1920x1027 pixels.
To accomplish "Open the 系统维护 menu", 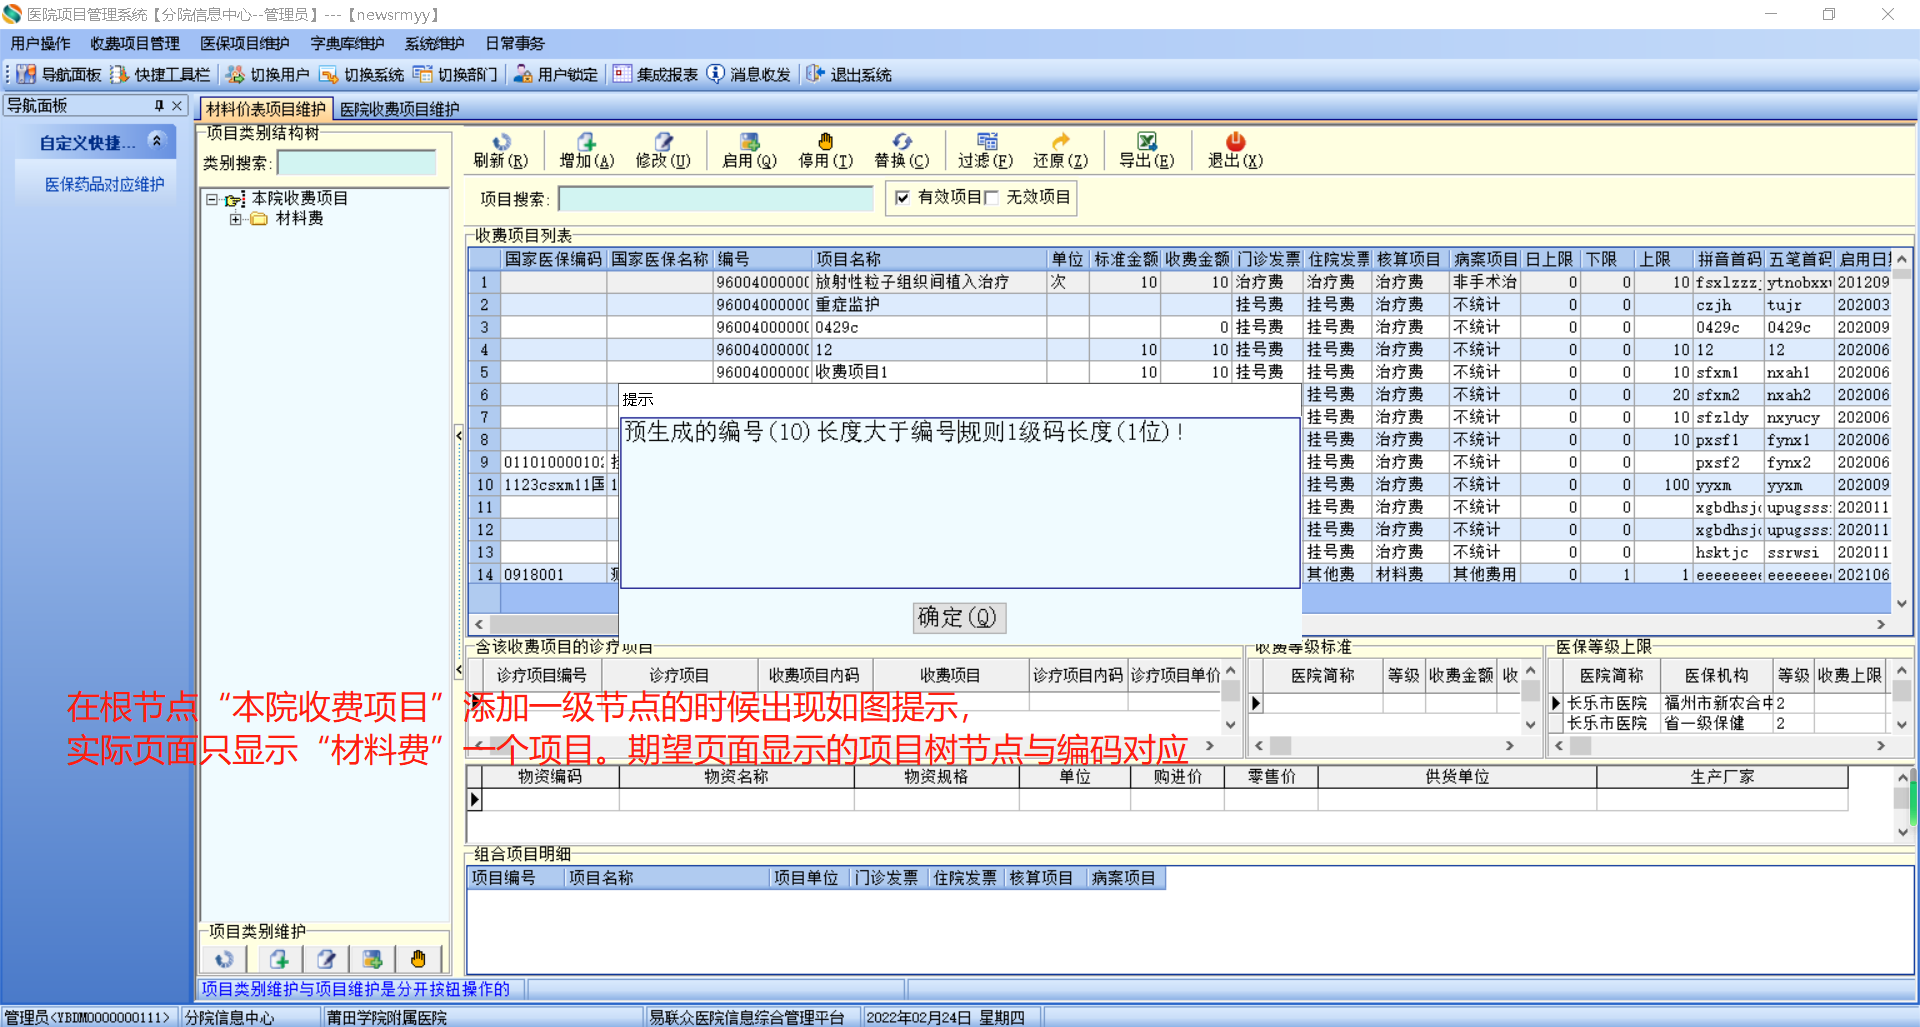I will click(435, 43).
